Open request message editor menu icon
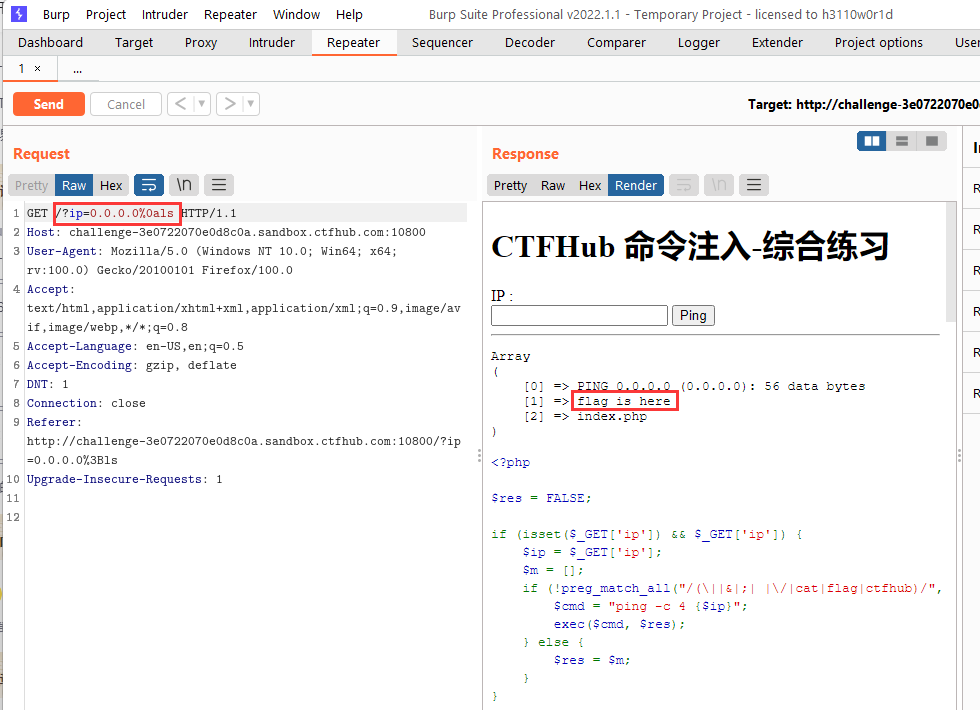Screen dimensions: 980x710 tap(219, 185)
